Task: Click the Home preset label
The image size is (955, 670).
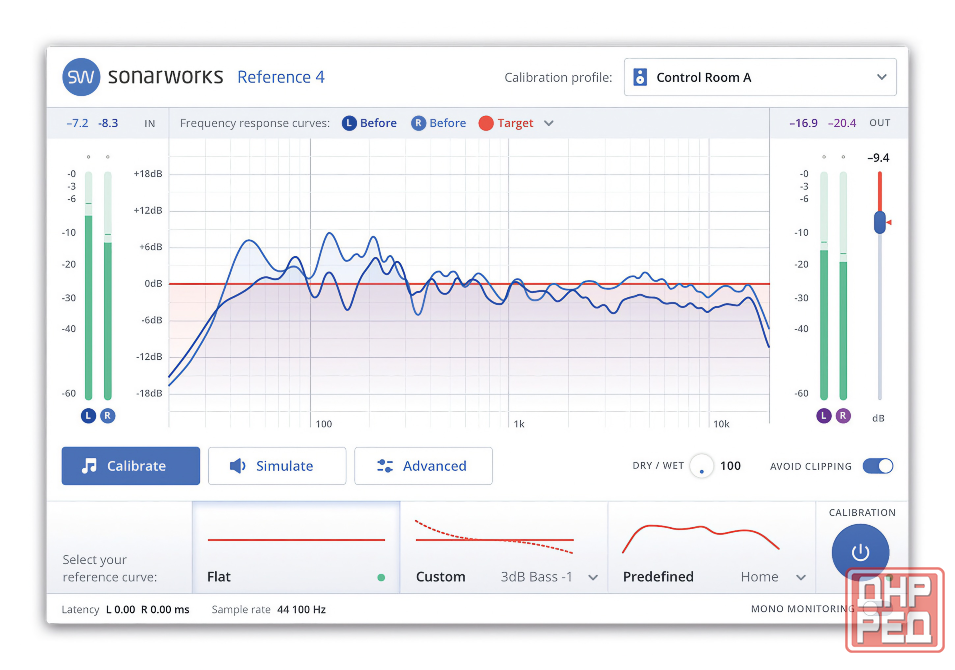Action: tap(759, 577)
